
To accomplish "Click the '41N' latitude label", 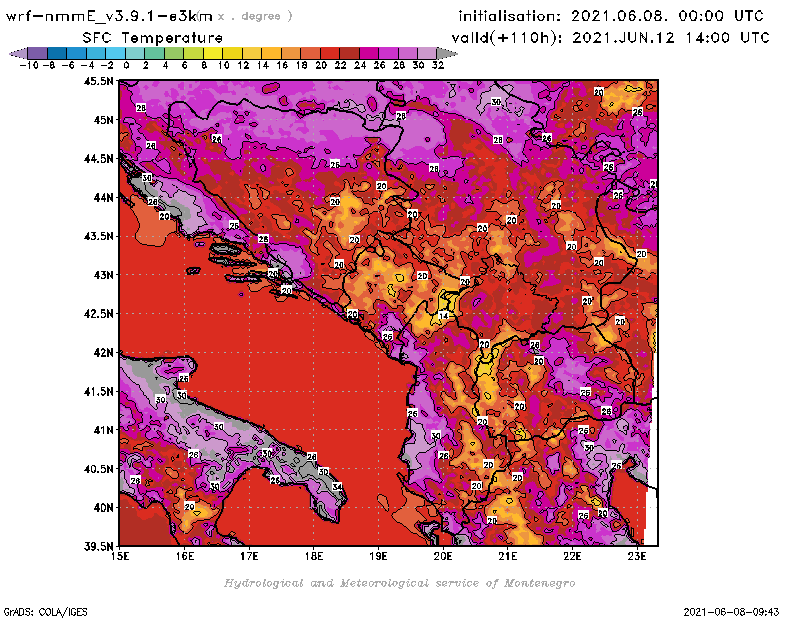I will (x=103, y=430).
